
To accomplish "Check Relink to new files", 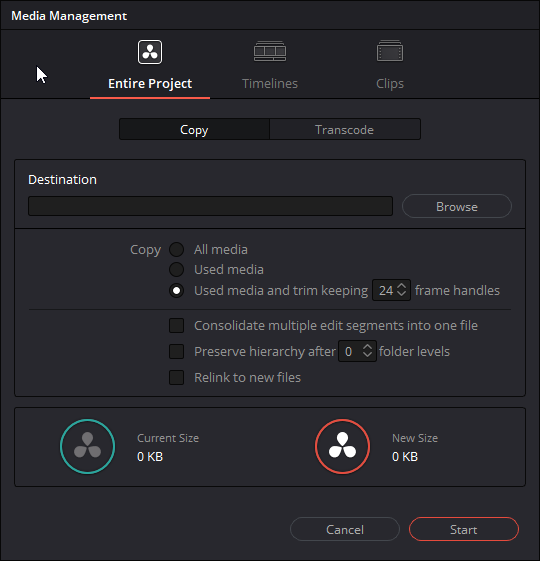I will click(x=176, y=377).
